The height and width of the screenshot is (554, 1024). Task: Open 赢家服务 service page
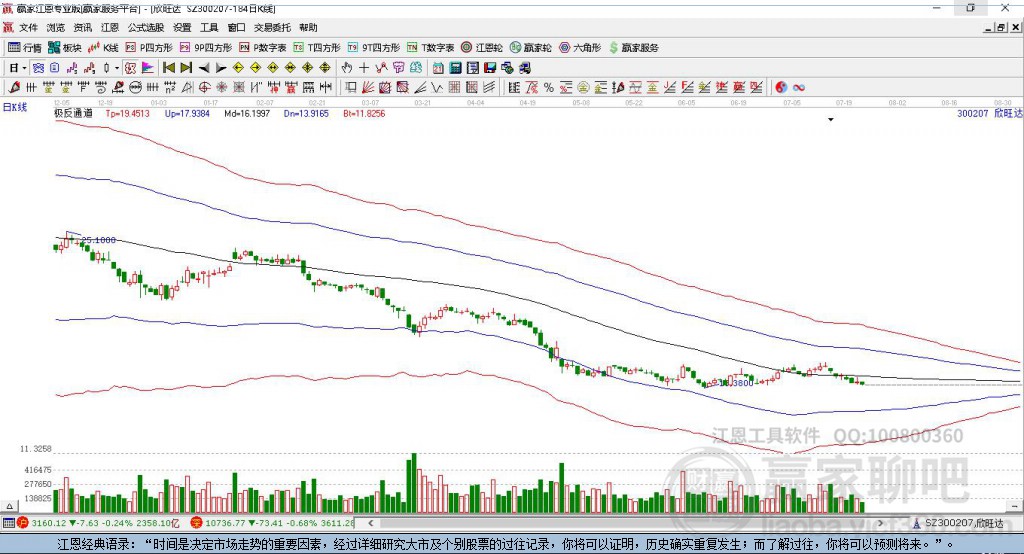pos(634,48)
